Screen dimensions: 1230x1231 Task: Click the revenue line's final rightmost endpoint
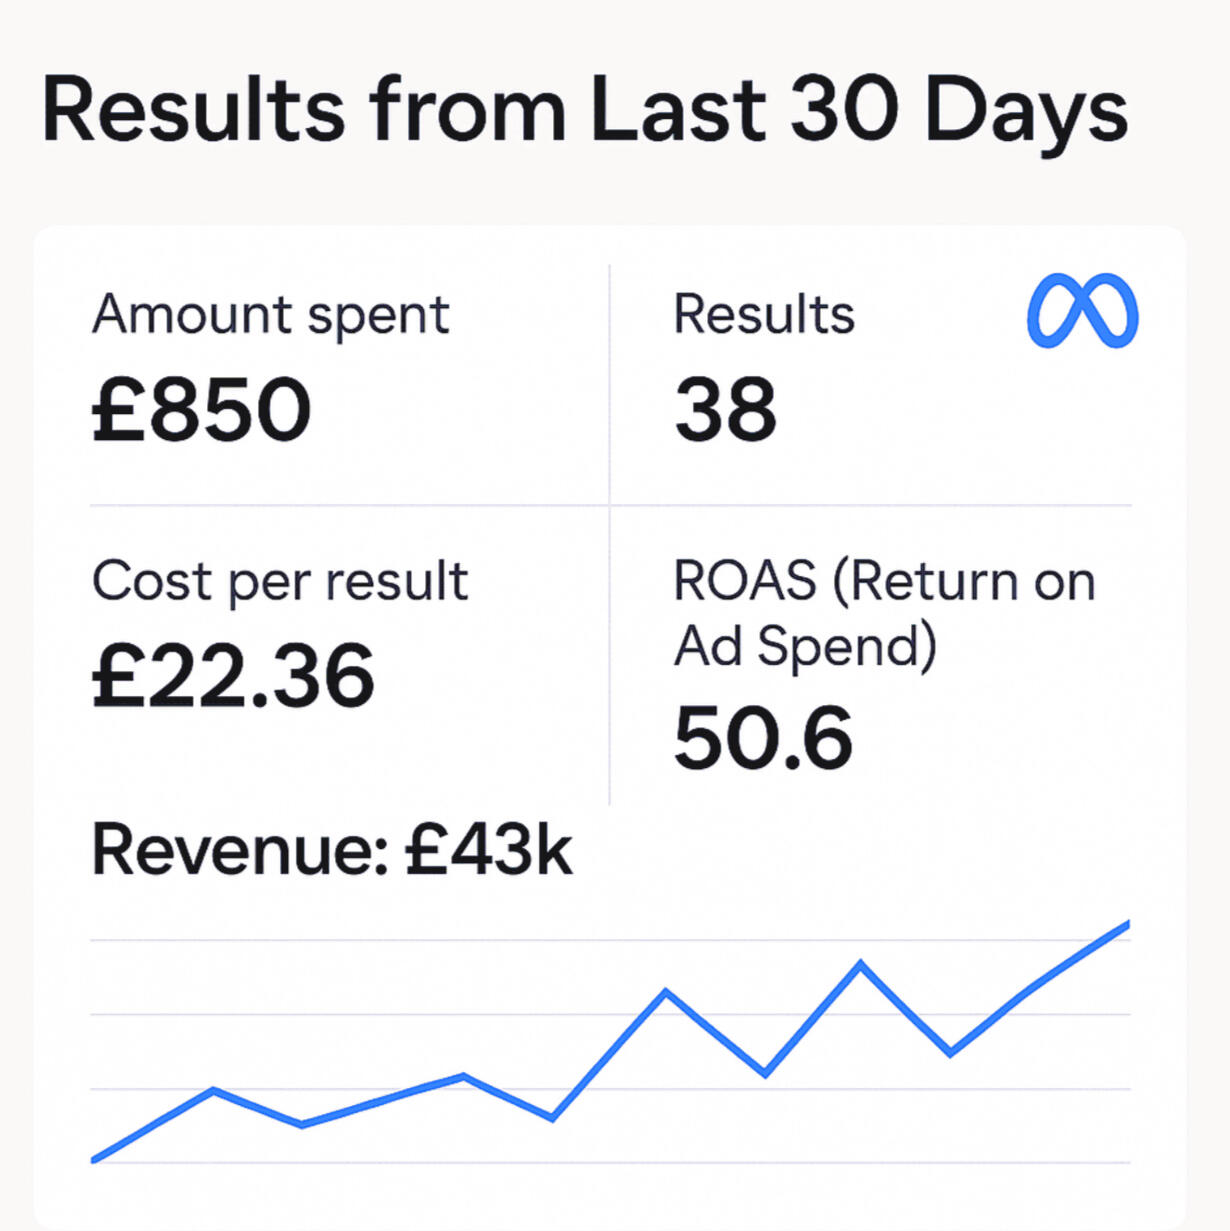click(1127, 925)
